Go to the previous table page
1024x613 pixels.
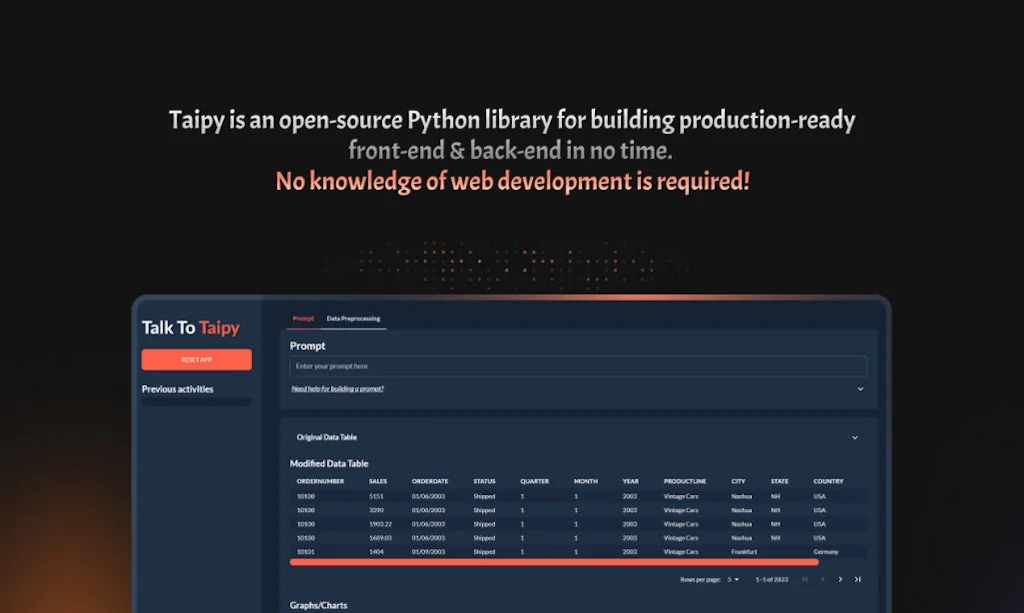(821, 578)
